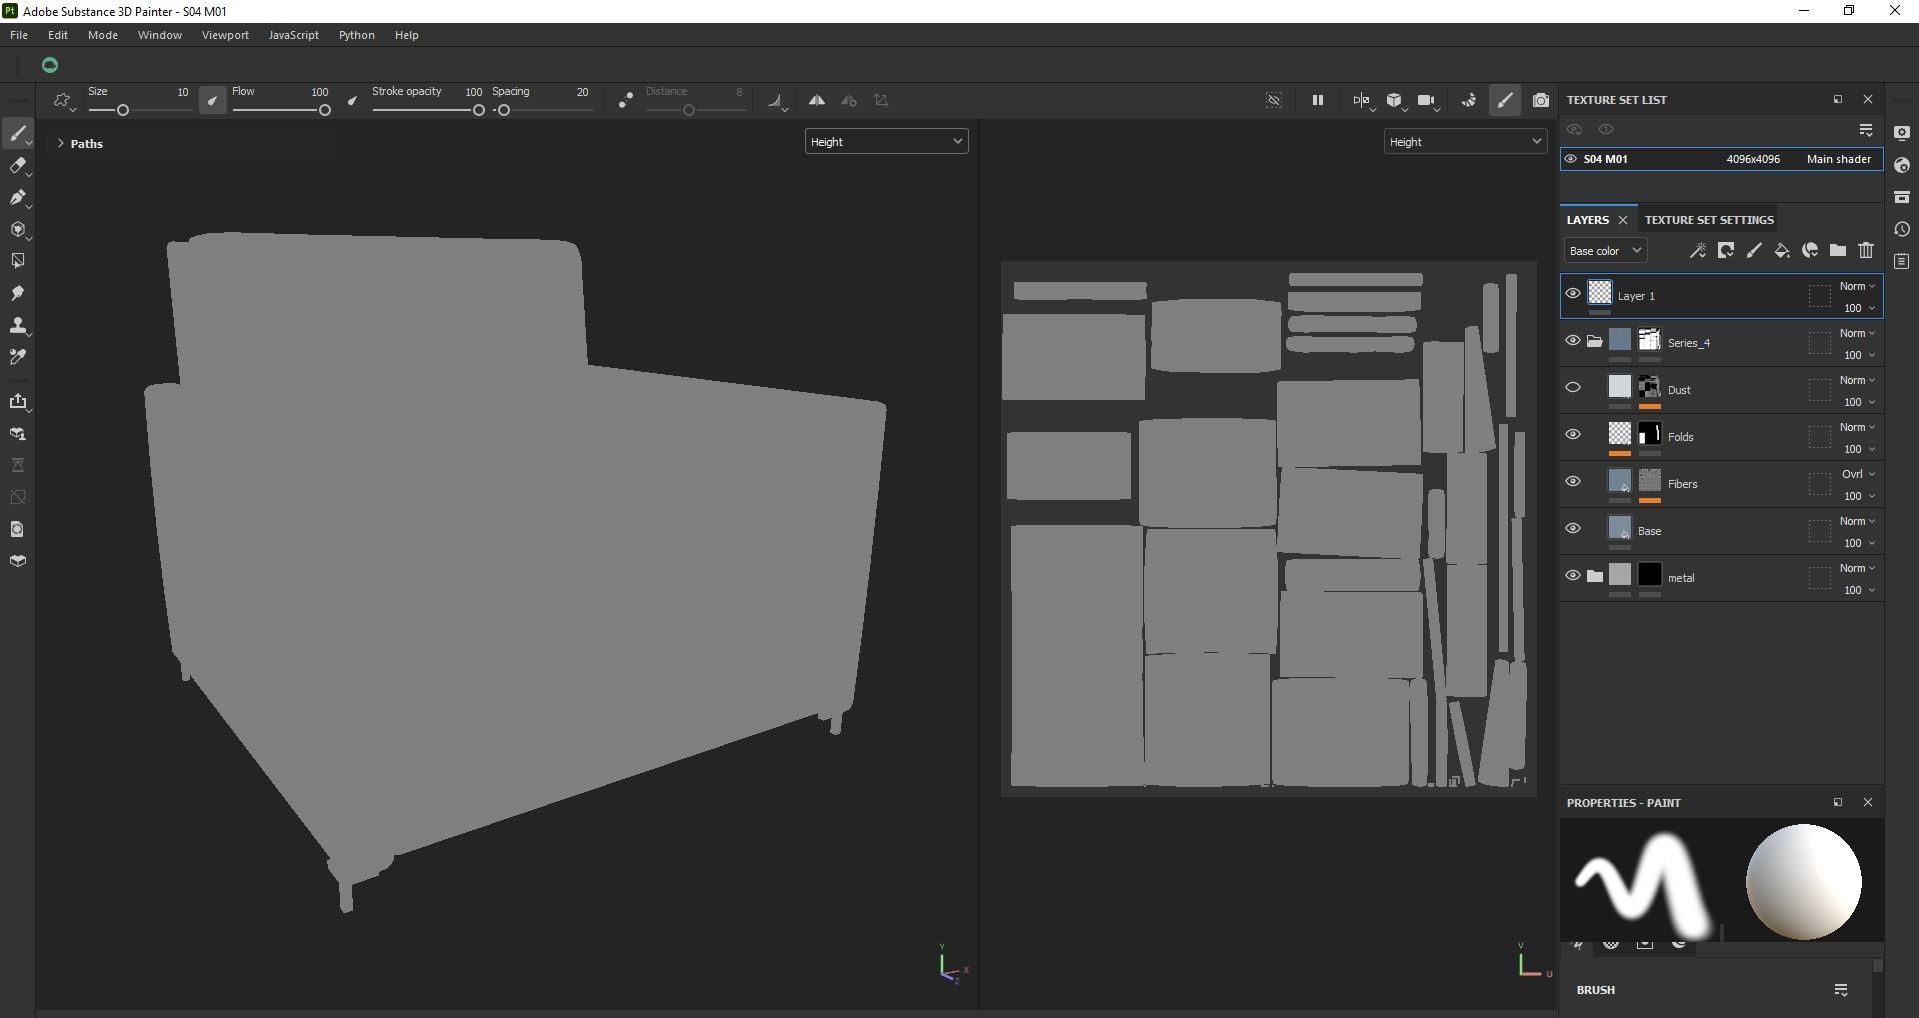This screenshot has height=1018, width=1919.
Task: Close the Texture Set List panel
Action: tap(1867, 100)
